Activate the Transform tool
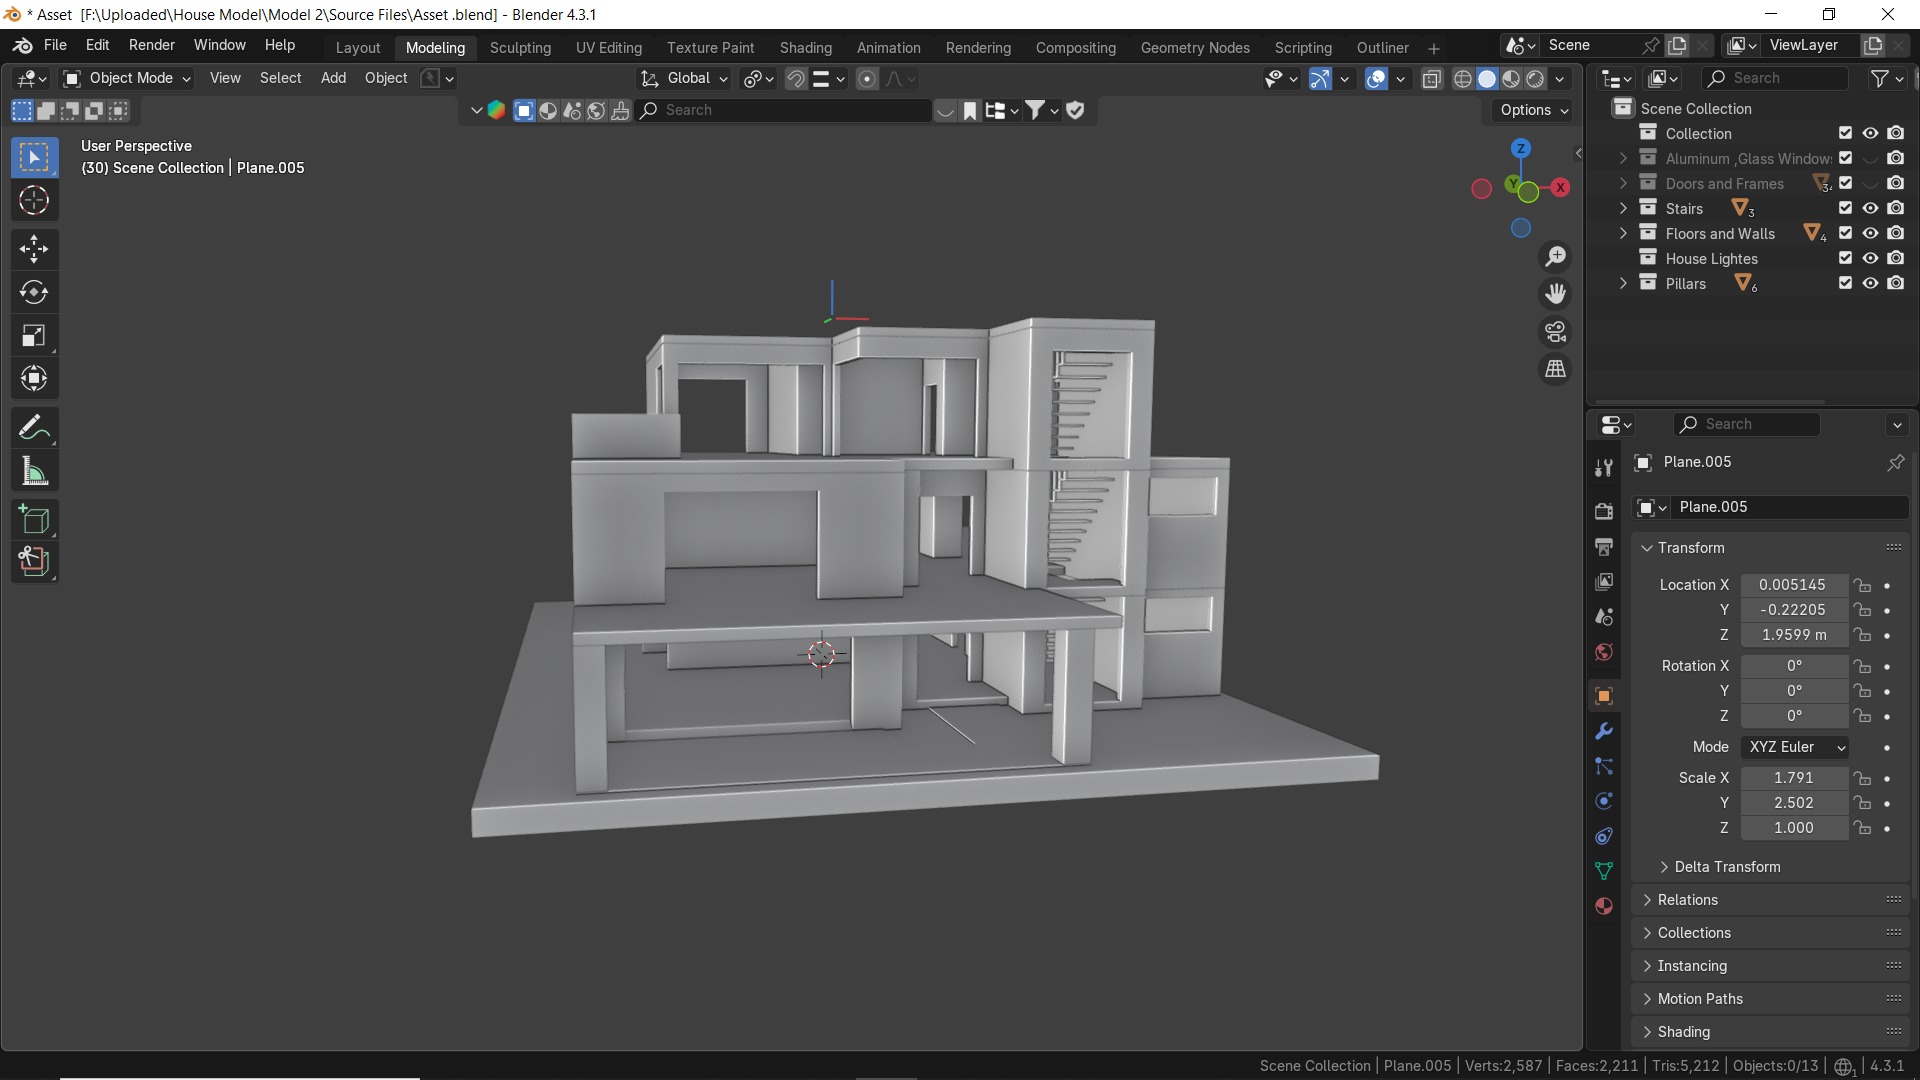 pyautogui.click(x=34, y=379)
